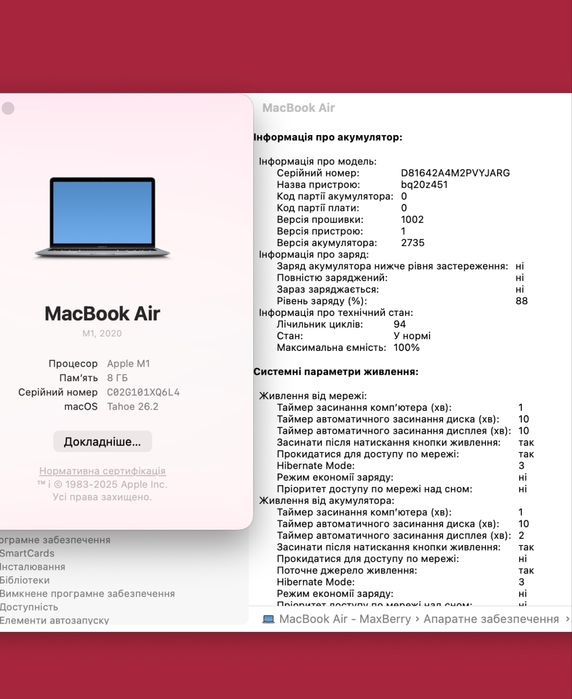Click the MacBook Air window title
This screenshot has width=572, height=699.
point(298,108)
